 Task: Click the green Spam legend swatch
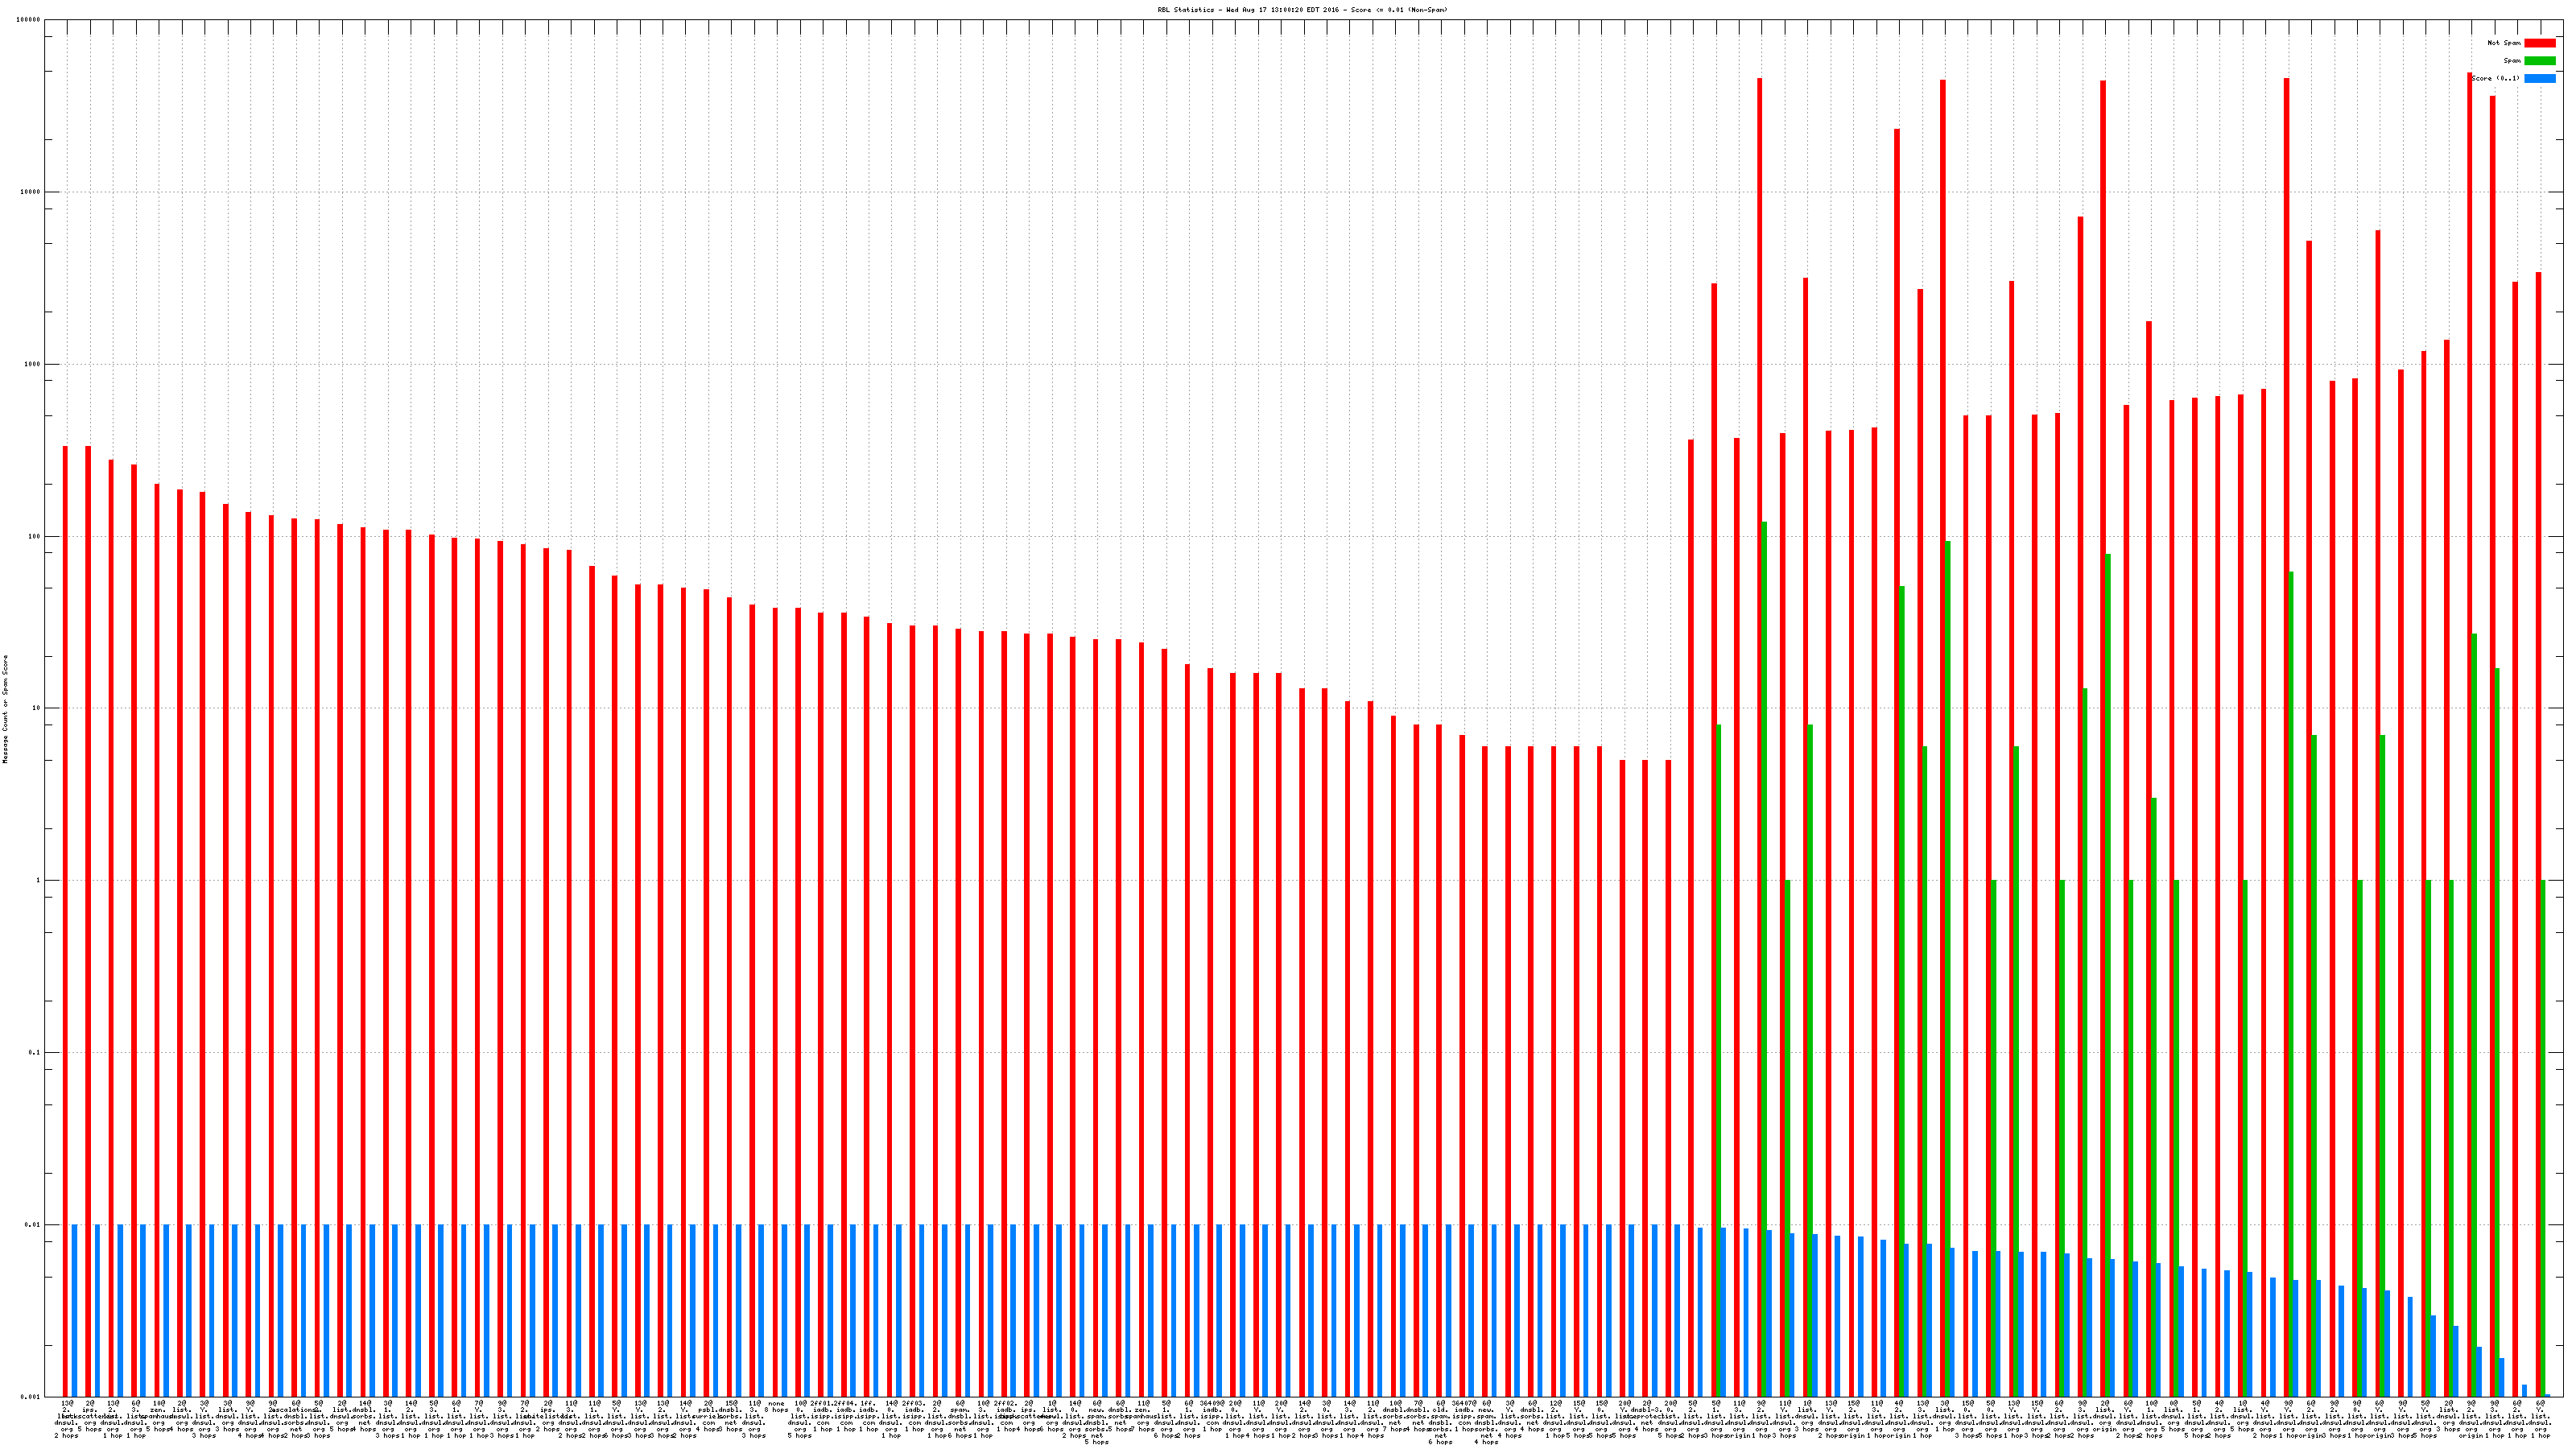point(2539,61)
